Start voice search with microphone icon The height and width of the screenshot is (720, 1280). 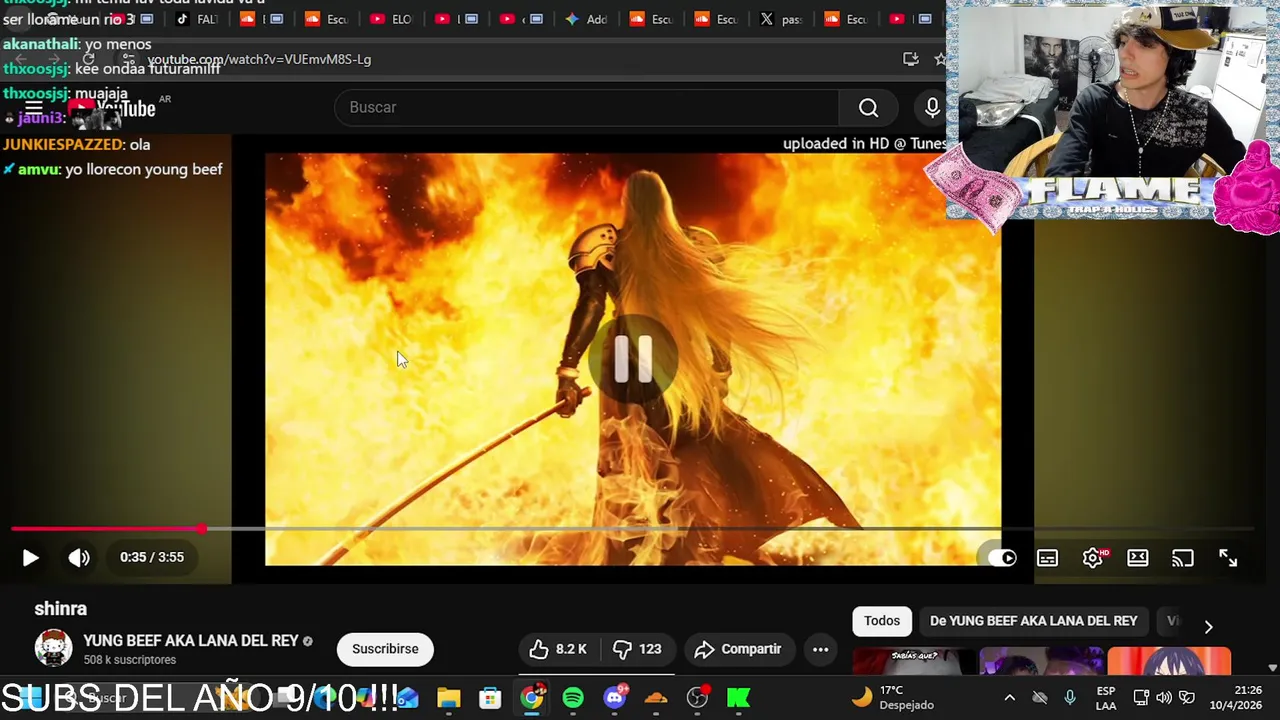pos(932,107)
